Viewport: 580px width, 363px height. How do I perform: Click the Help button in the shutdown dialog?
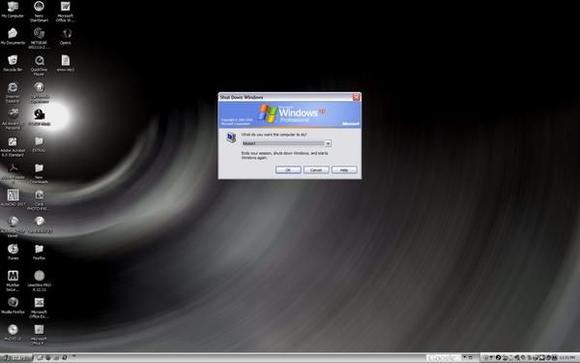344,170
